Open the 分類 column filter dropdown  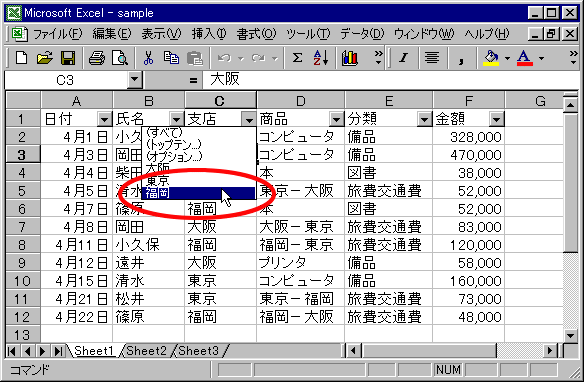424,119
